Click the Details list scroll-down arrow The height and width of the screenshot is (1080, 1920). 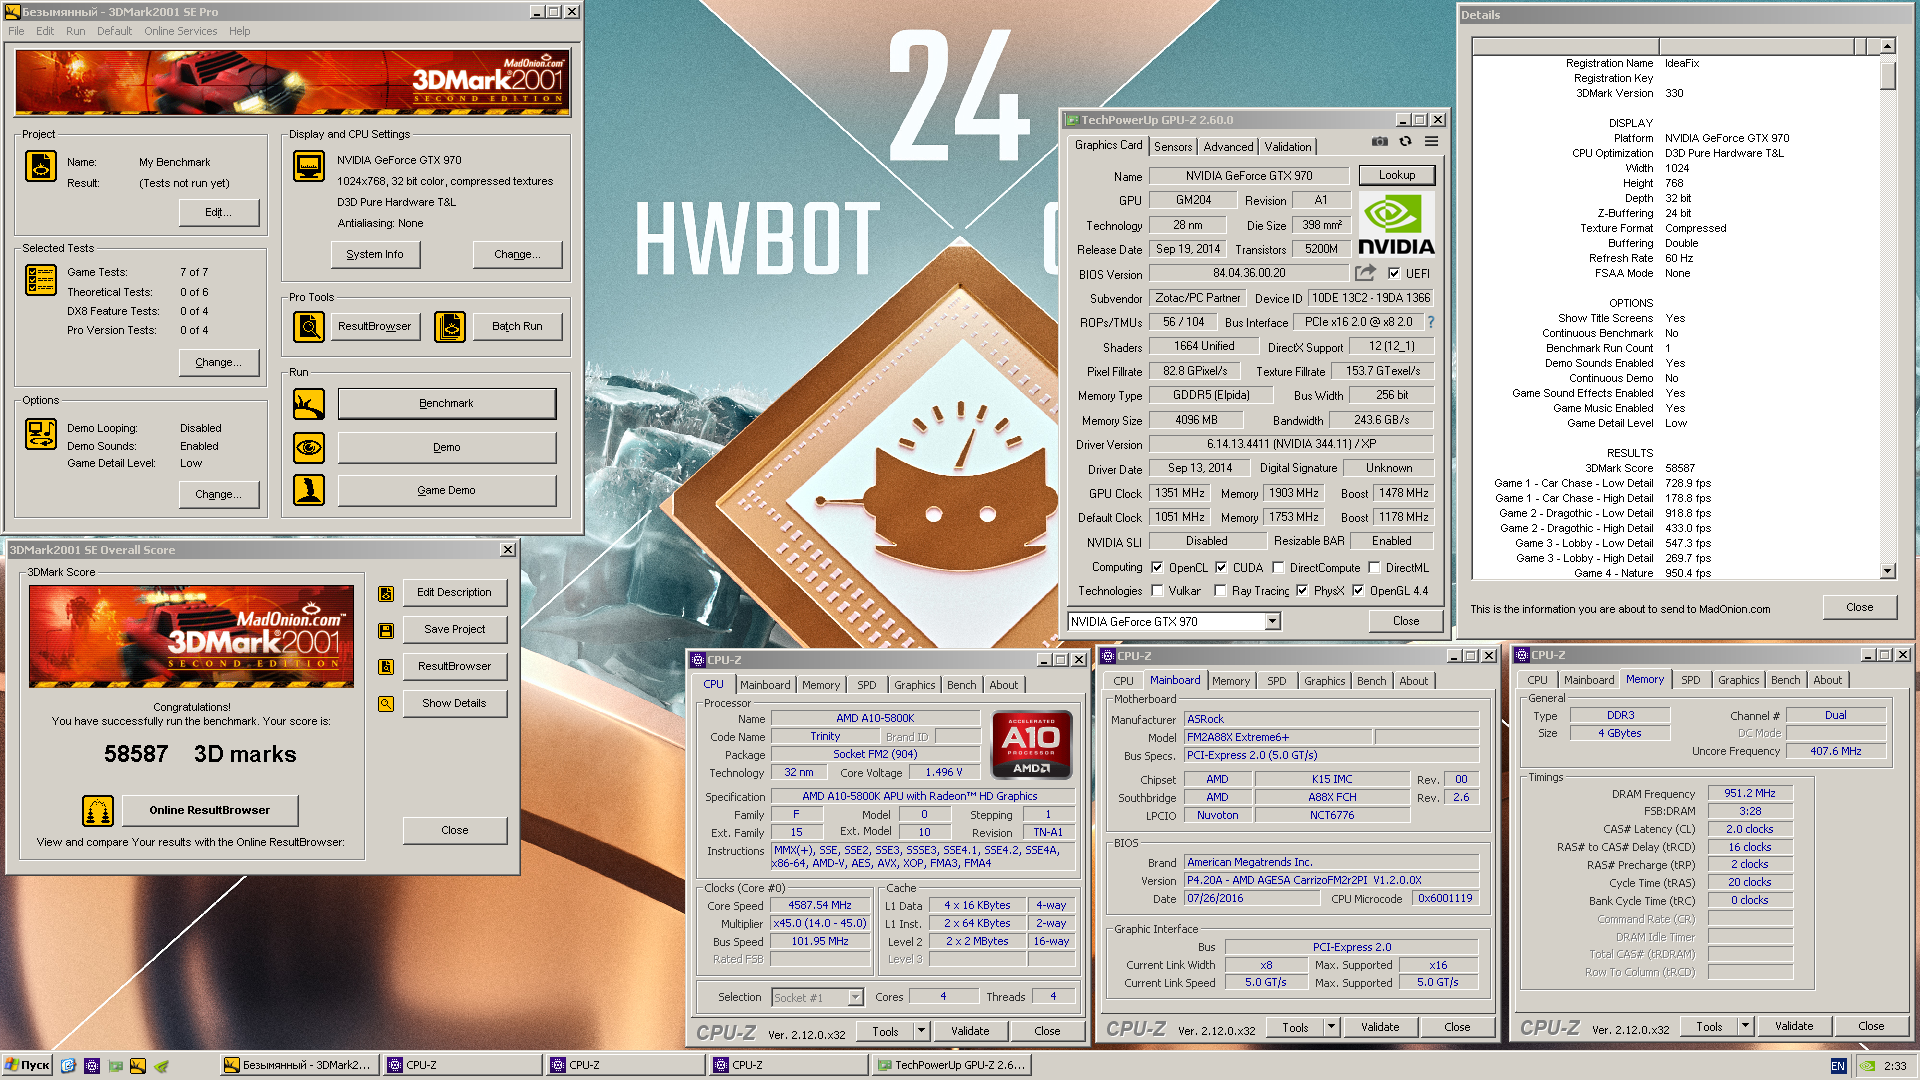coord(1887,572)
